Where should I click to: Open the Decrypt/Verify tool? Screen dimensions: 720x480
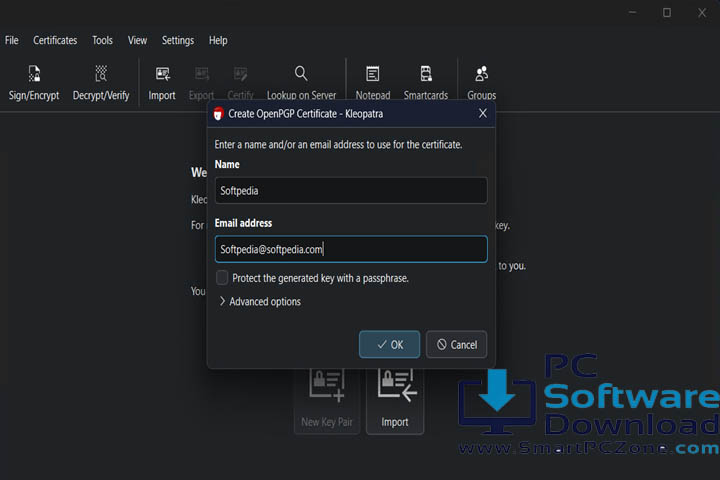tap(101, 83)
